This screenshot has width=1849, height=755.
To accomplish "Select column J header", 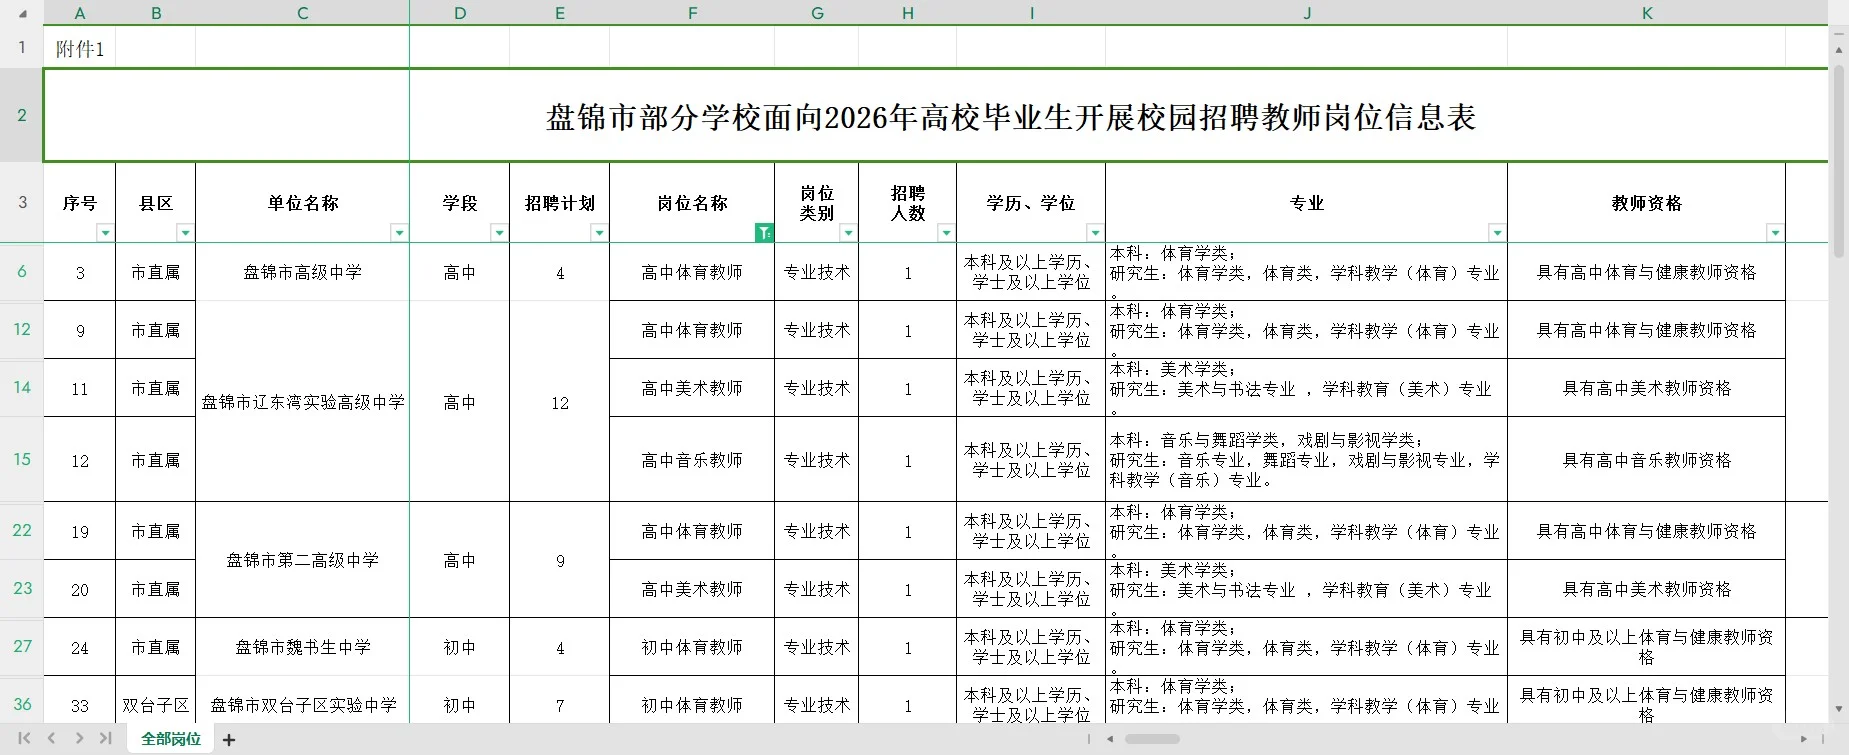I will click(x=1307, y=13).
